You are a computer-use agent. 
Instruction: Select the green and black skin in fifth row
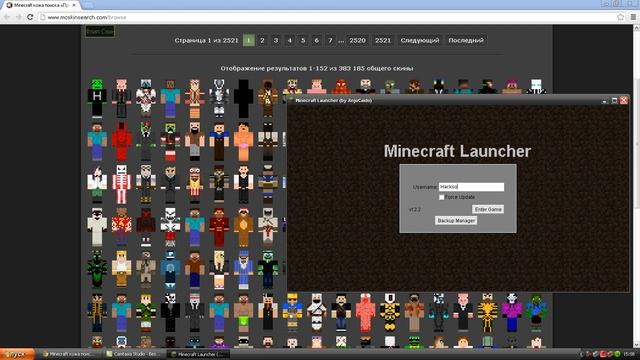pos(97,269)
